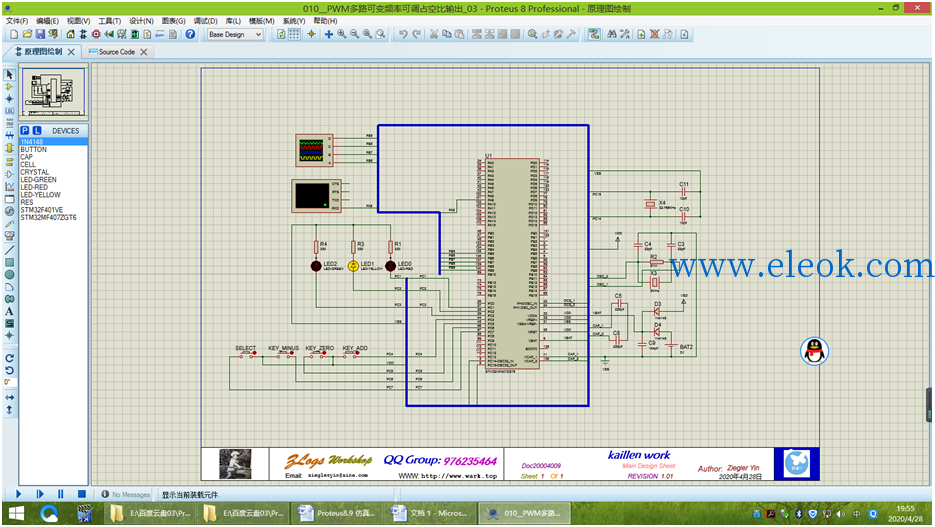Zoom in using the magnifier plus icon
The height and width of the screenshot is (527, 935).
tap(341, 35)
